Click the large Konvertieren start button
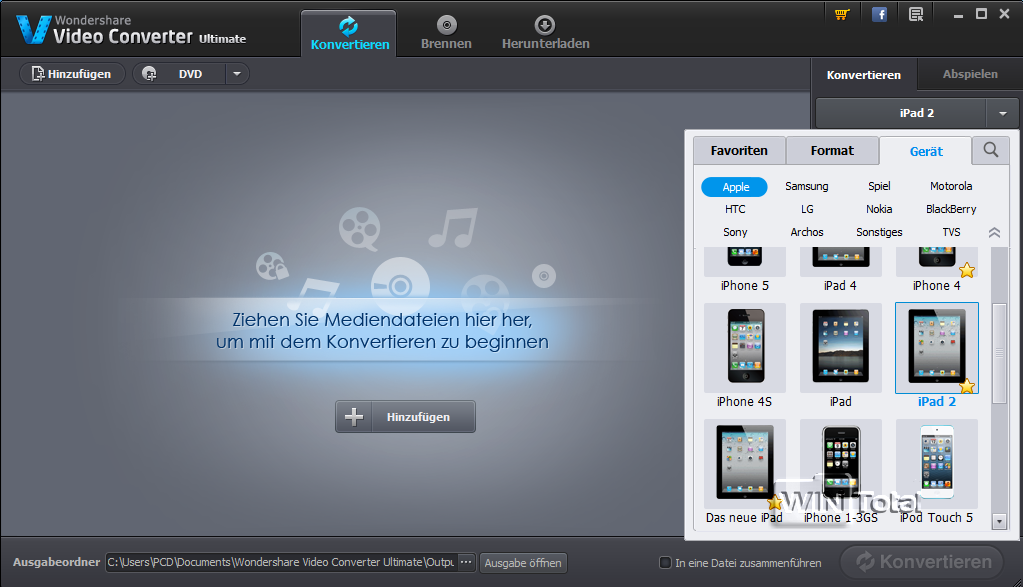 [x=921, y=562]
